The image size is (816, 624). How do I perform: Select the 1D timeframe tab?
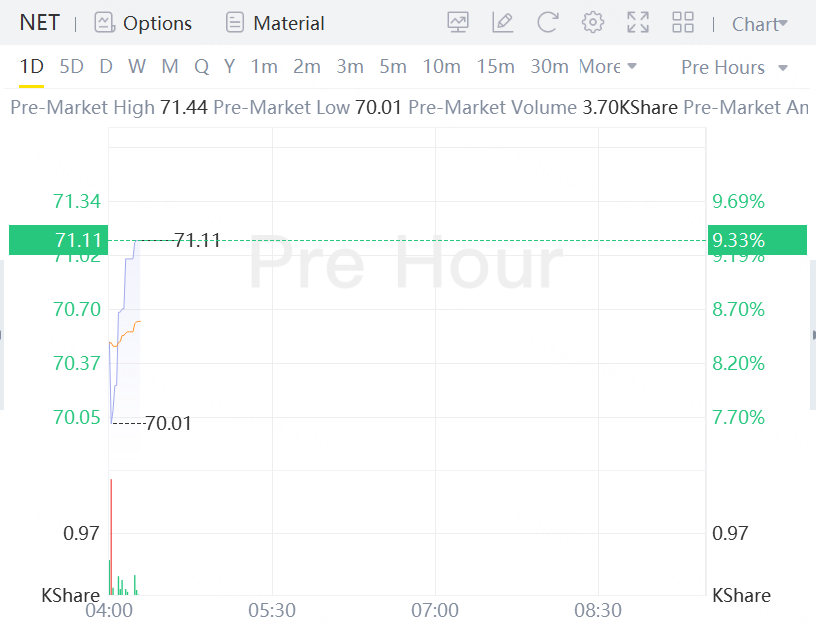(32, 67)
